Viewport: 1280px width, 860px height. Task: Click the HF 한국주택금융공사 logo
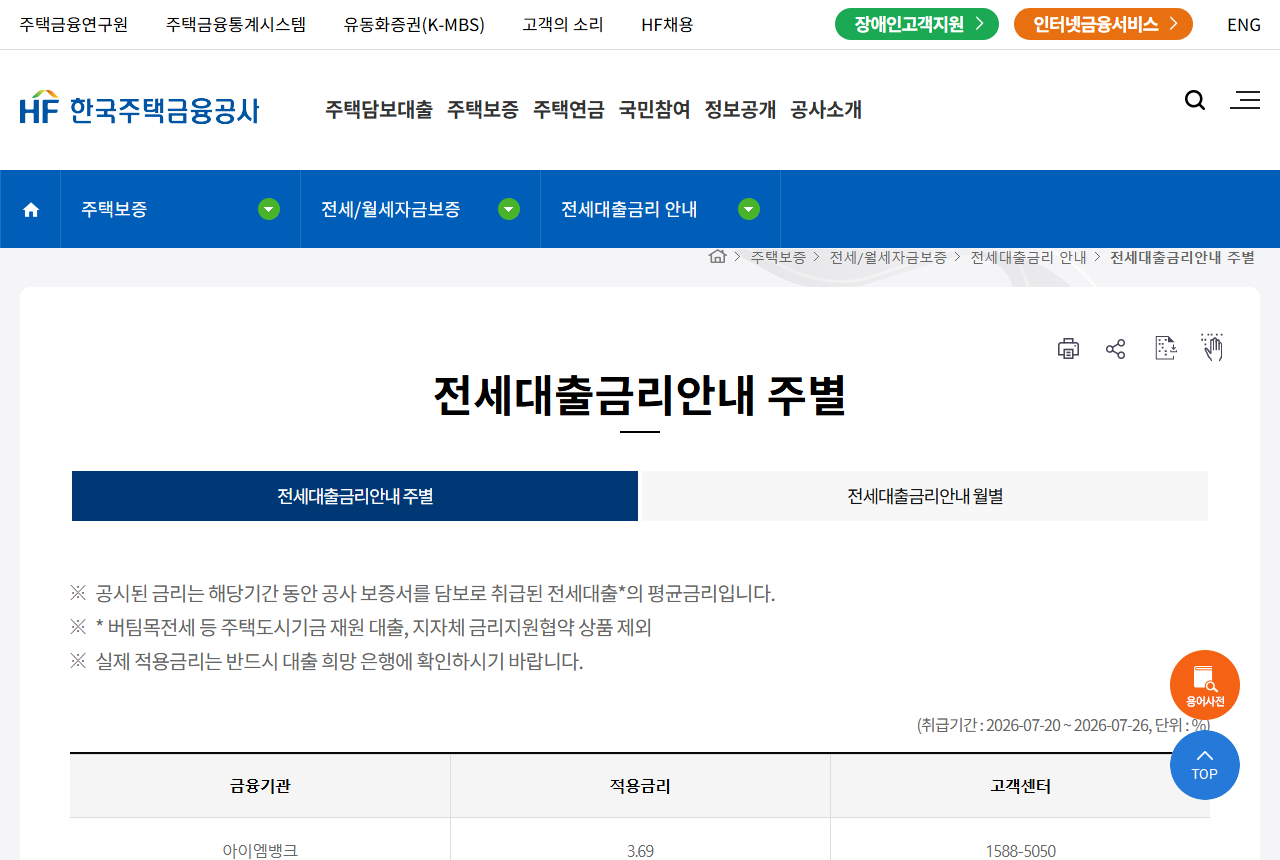coord(139,108)
